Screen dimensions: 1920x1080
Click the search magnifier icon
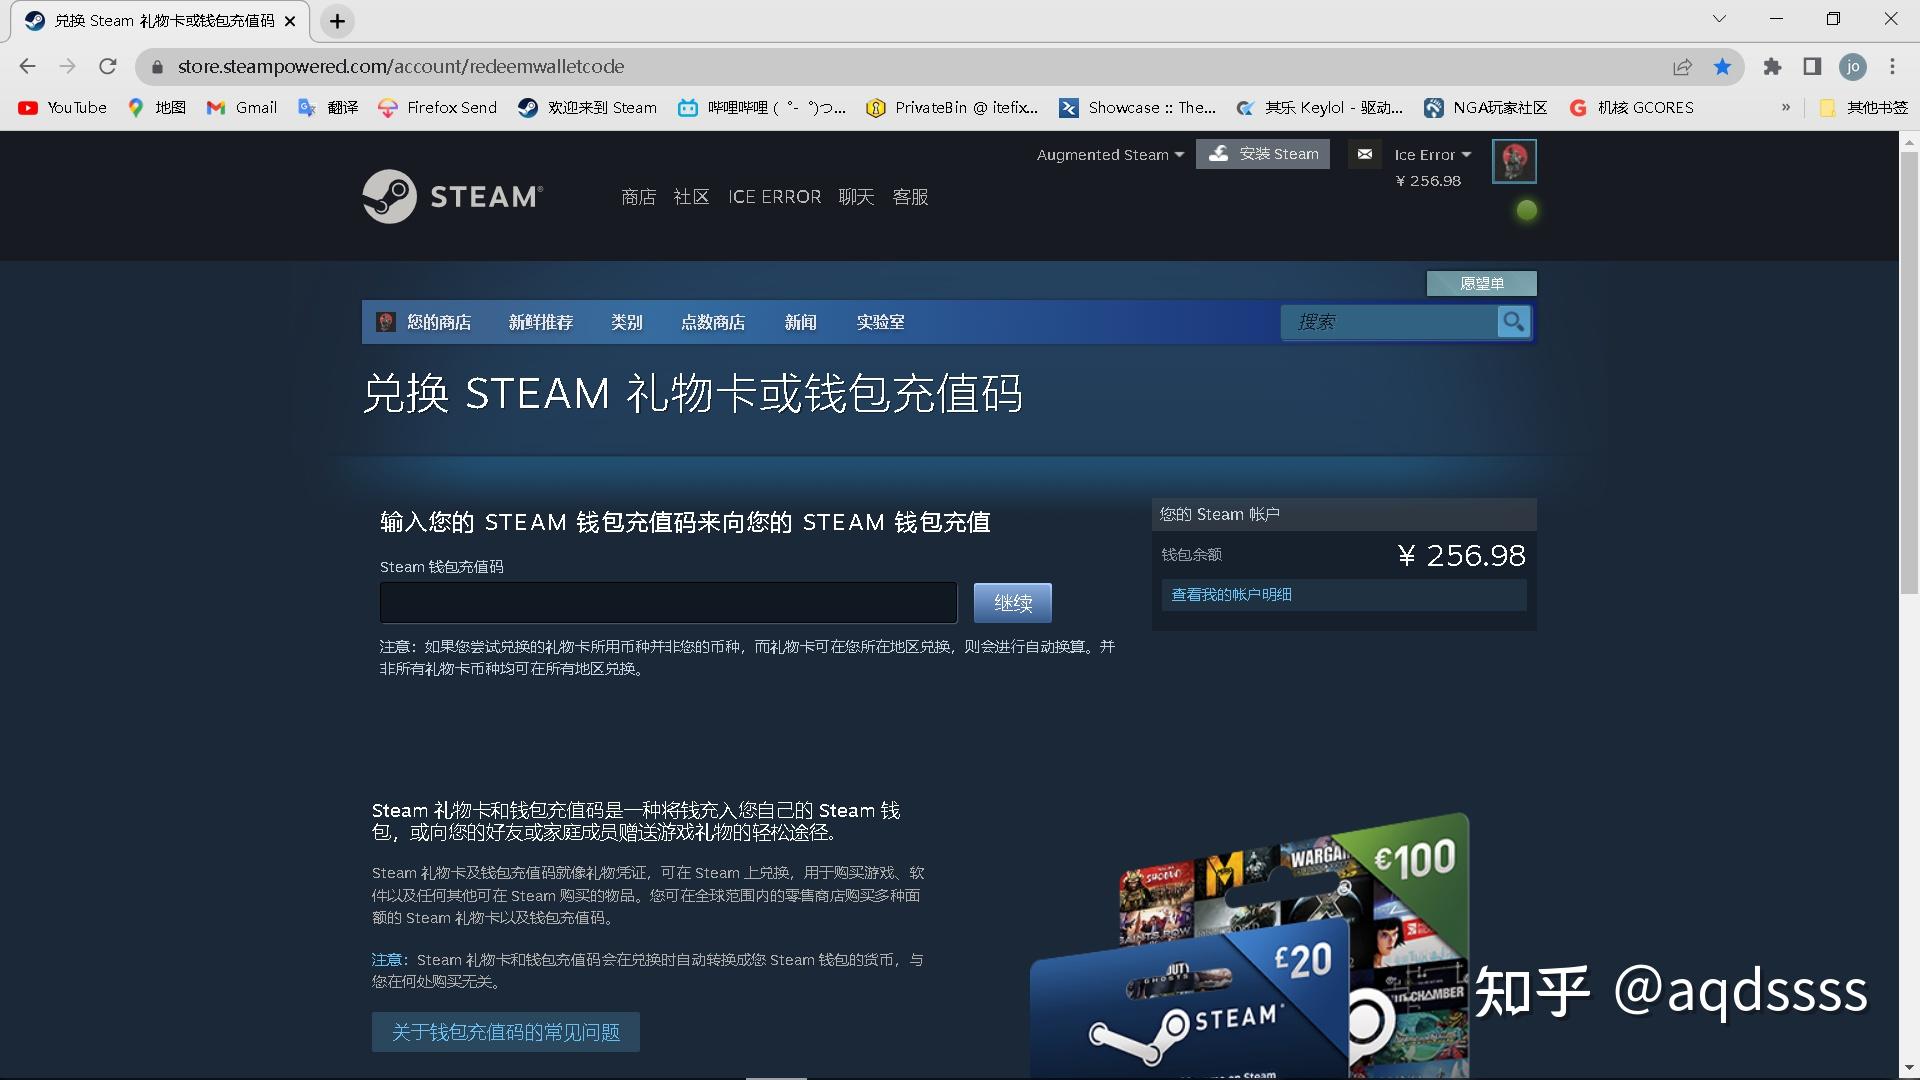pos(1513,322)
